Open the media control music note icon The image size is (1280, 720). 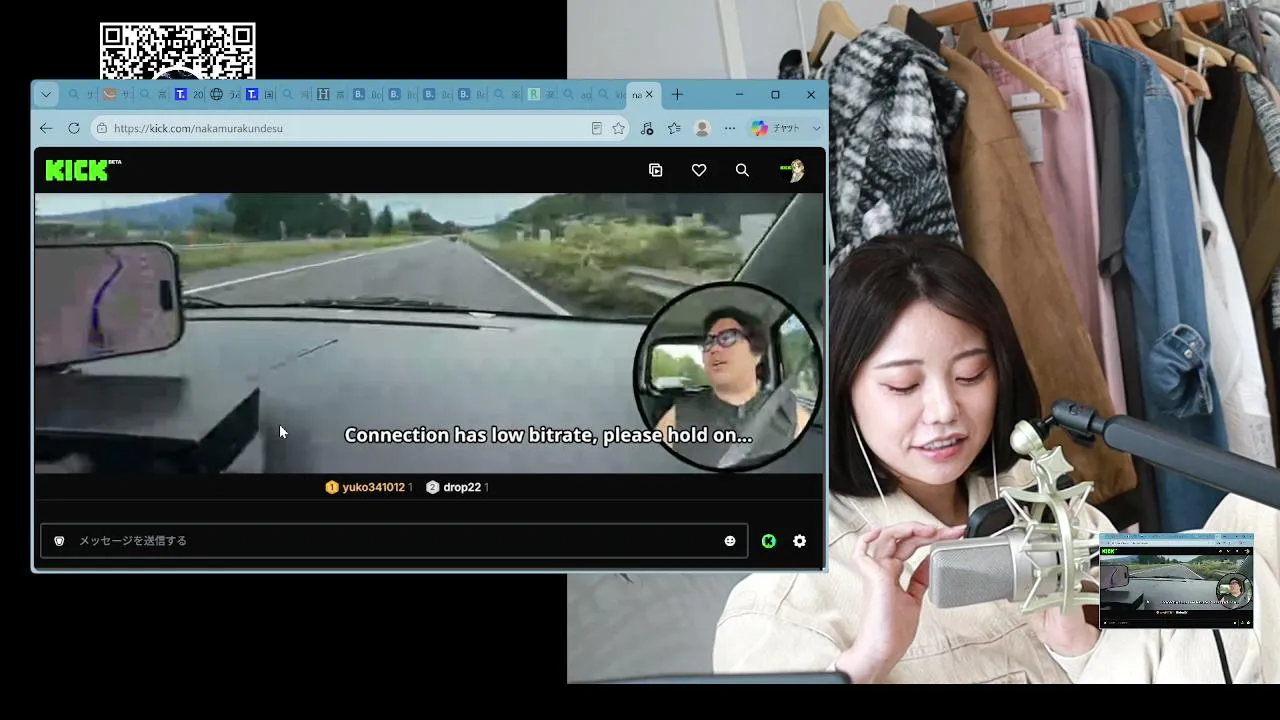(647, 128)
